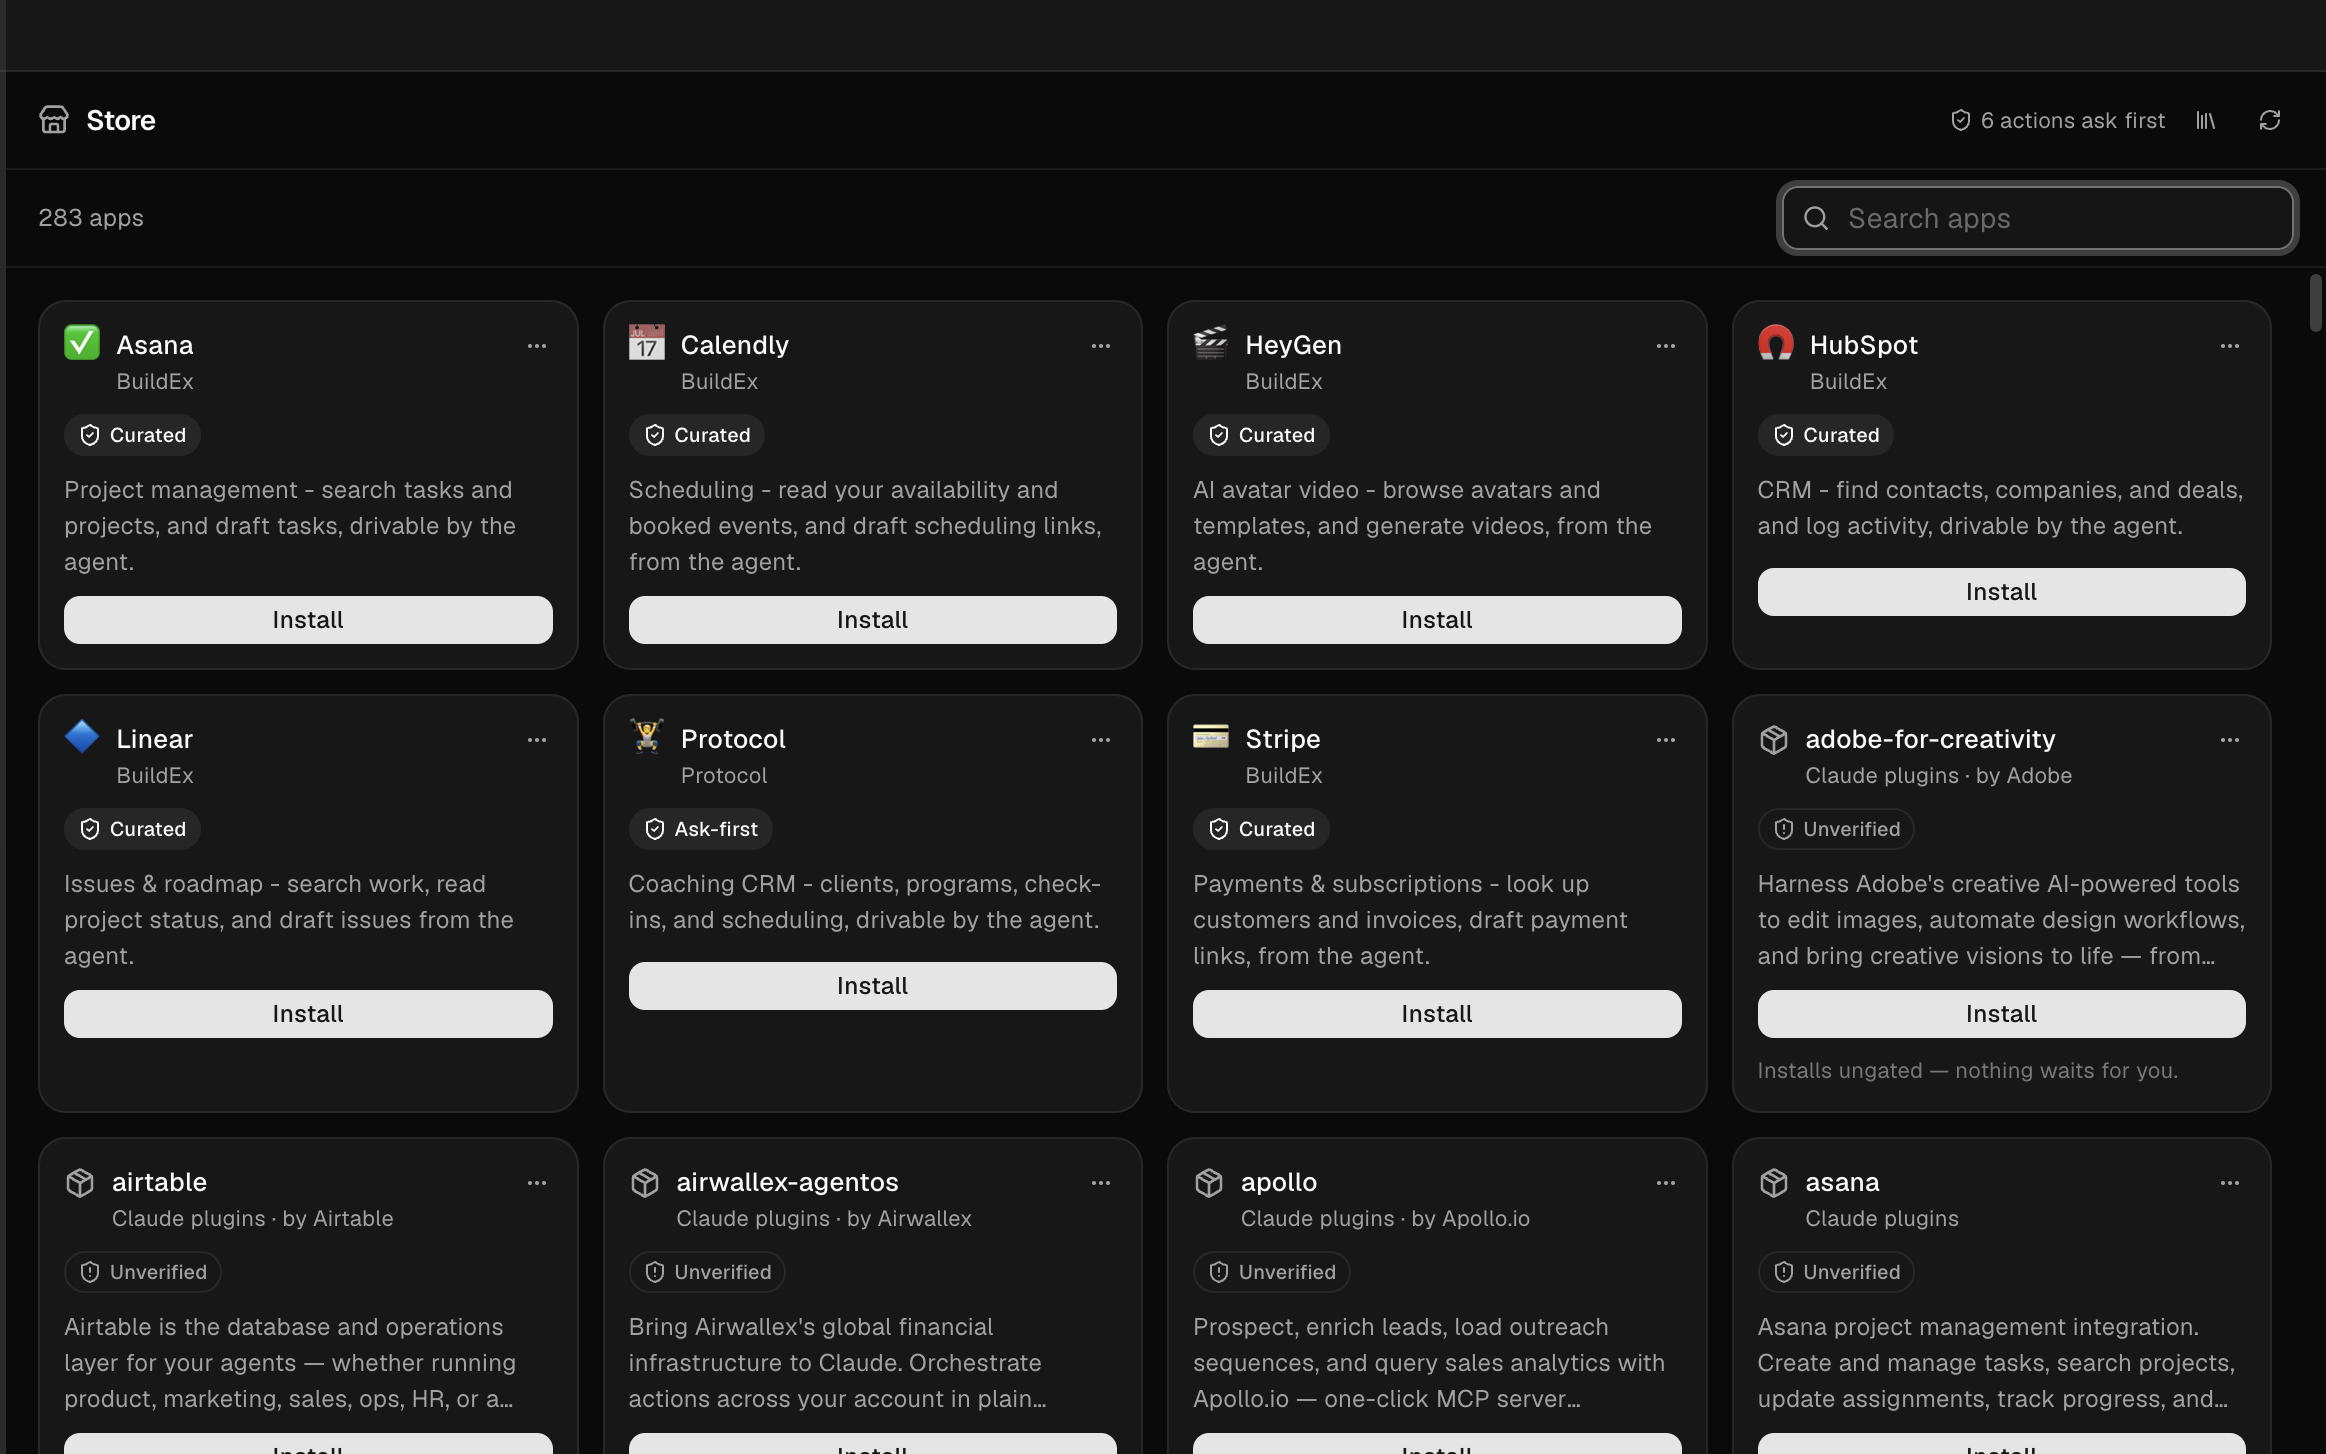Open more options menu on apollo card

point(1666,1183)
